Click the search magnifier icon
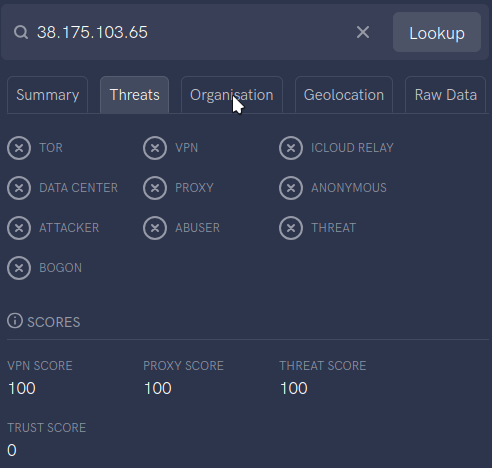The height and width of the screenshot is (468, 492). (21, 32)
